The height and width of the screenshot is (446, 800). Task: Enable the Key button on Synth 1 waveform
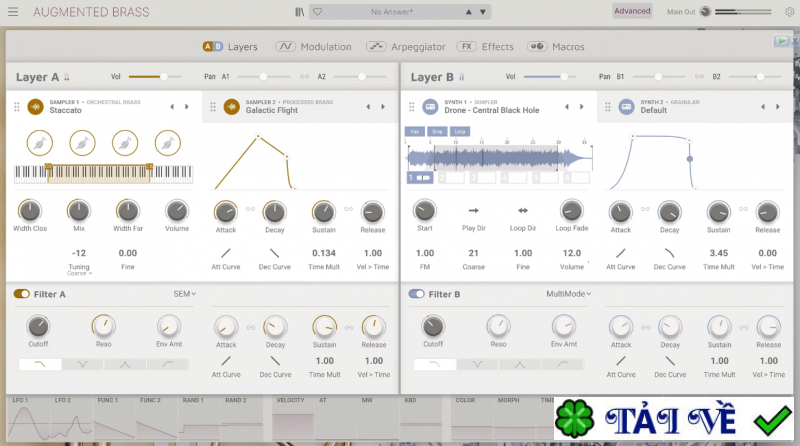pos(415,132)
